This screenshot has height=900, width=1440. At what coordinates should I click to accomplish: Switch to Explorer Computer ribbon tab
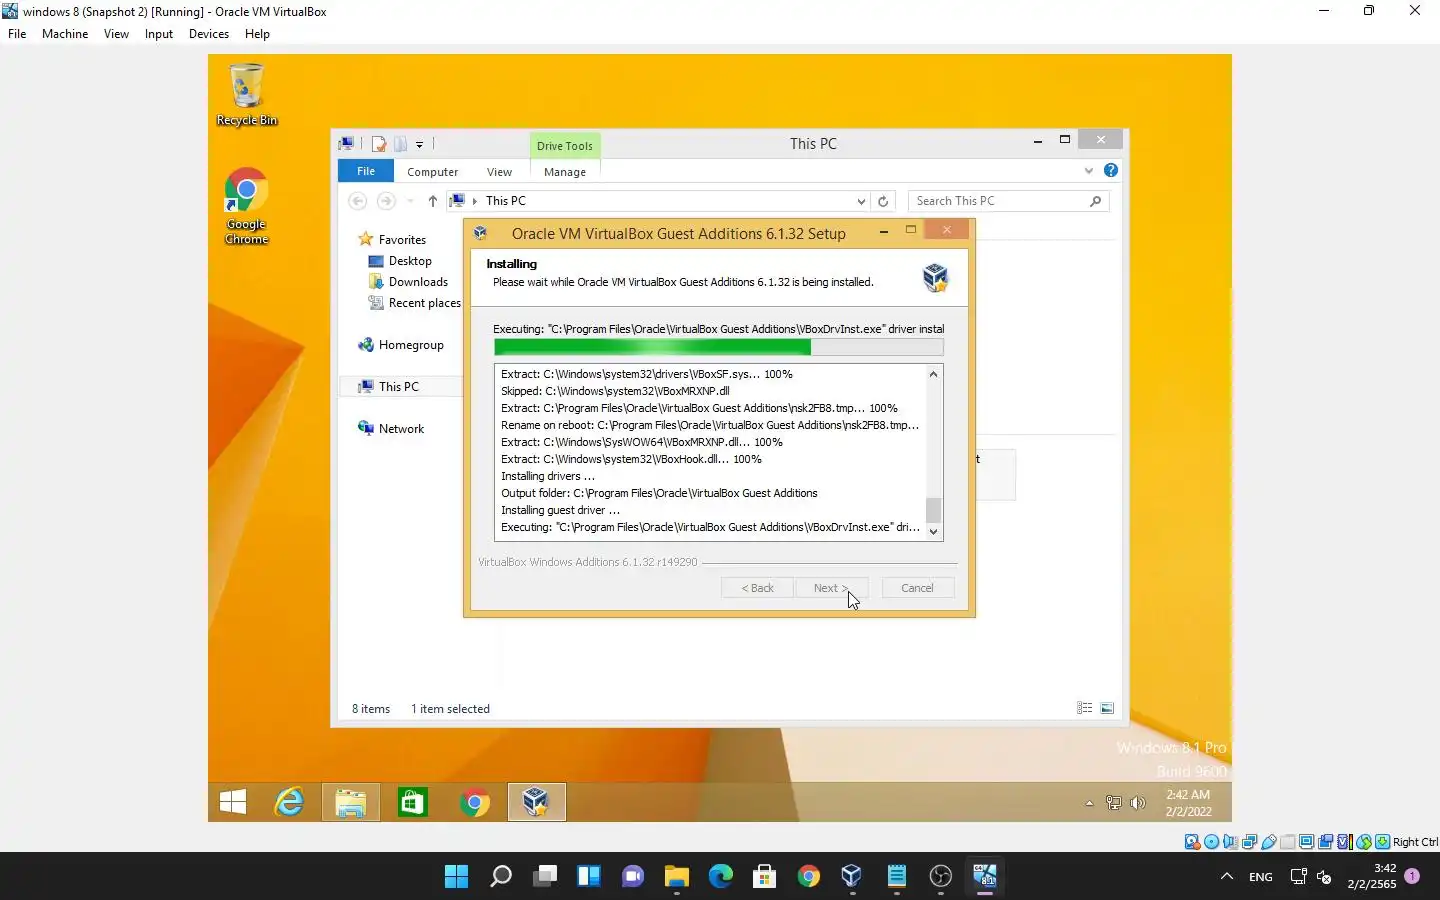[433, 172]
